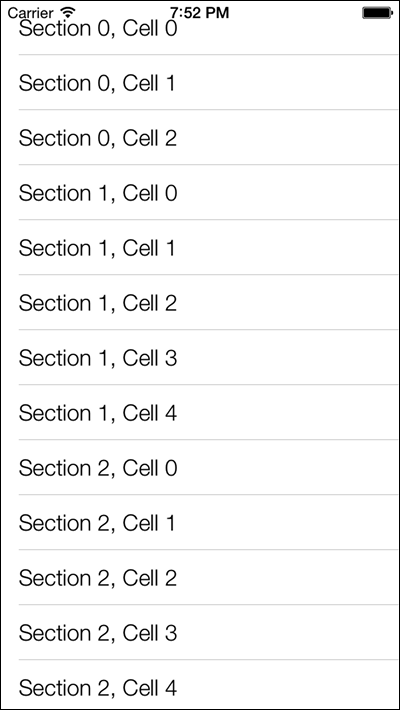Click the Section 1, Cell 3 row
Viewport: 400px width, 710px height.
tap(200, 357)
